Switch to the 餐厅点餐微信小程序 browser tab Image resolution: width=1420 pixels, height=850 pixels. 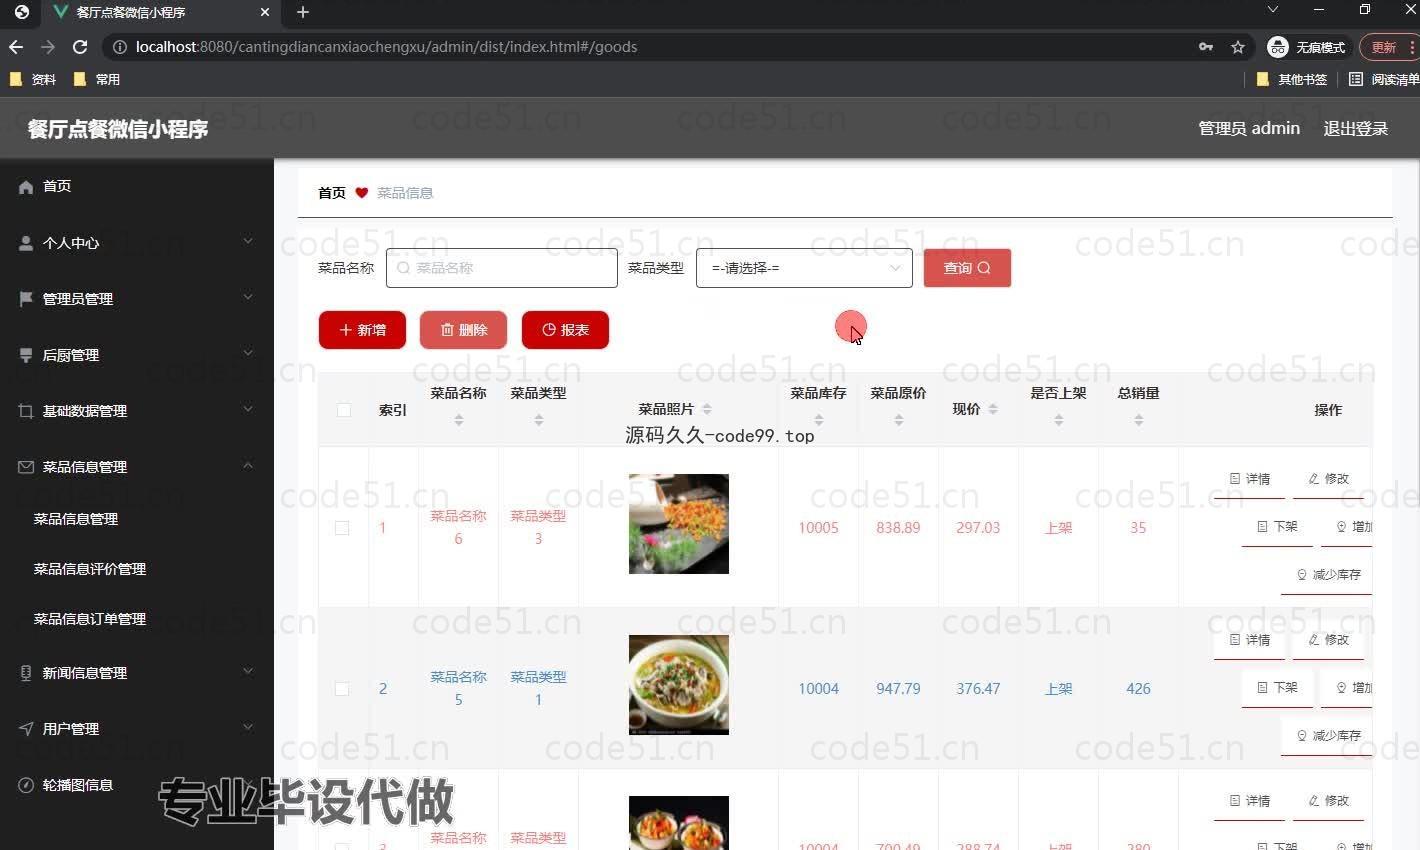(160, 13)
